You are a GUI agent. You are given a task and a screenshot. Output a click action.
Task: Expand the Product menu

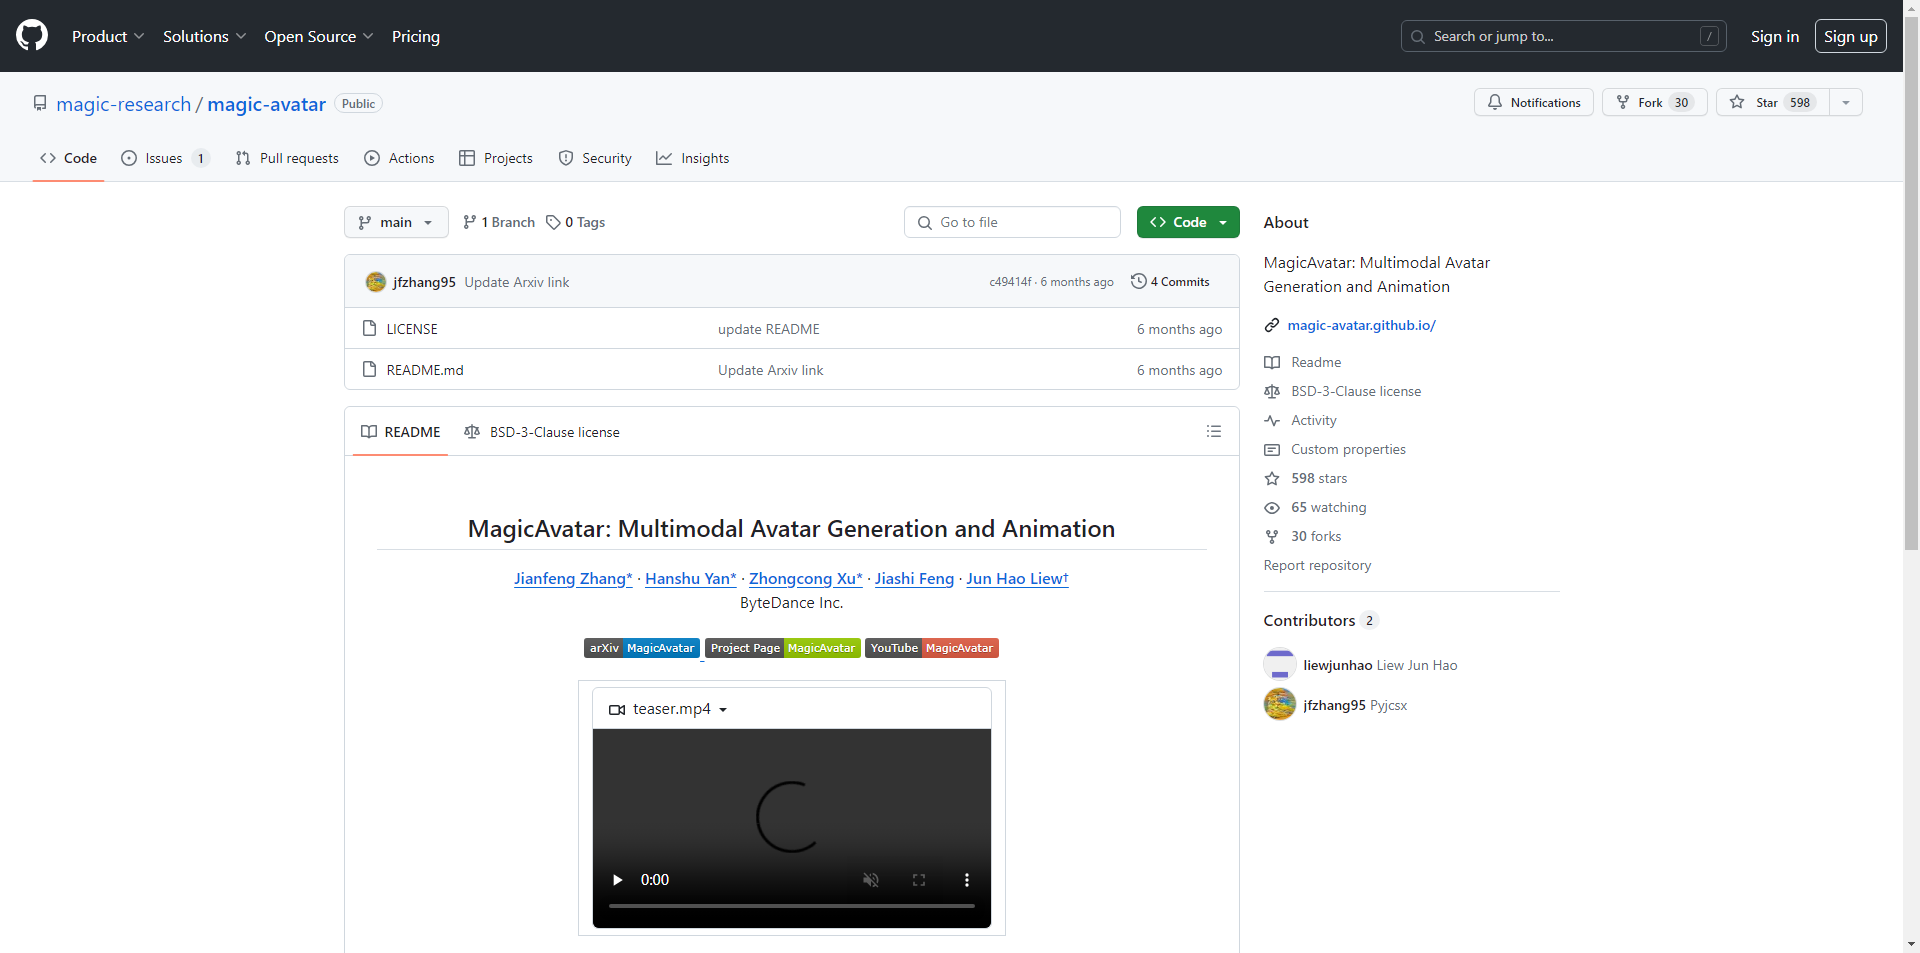108,36
